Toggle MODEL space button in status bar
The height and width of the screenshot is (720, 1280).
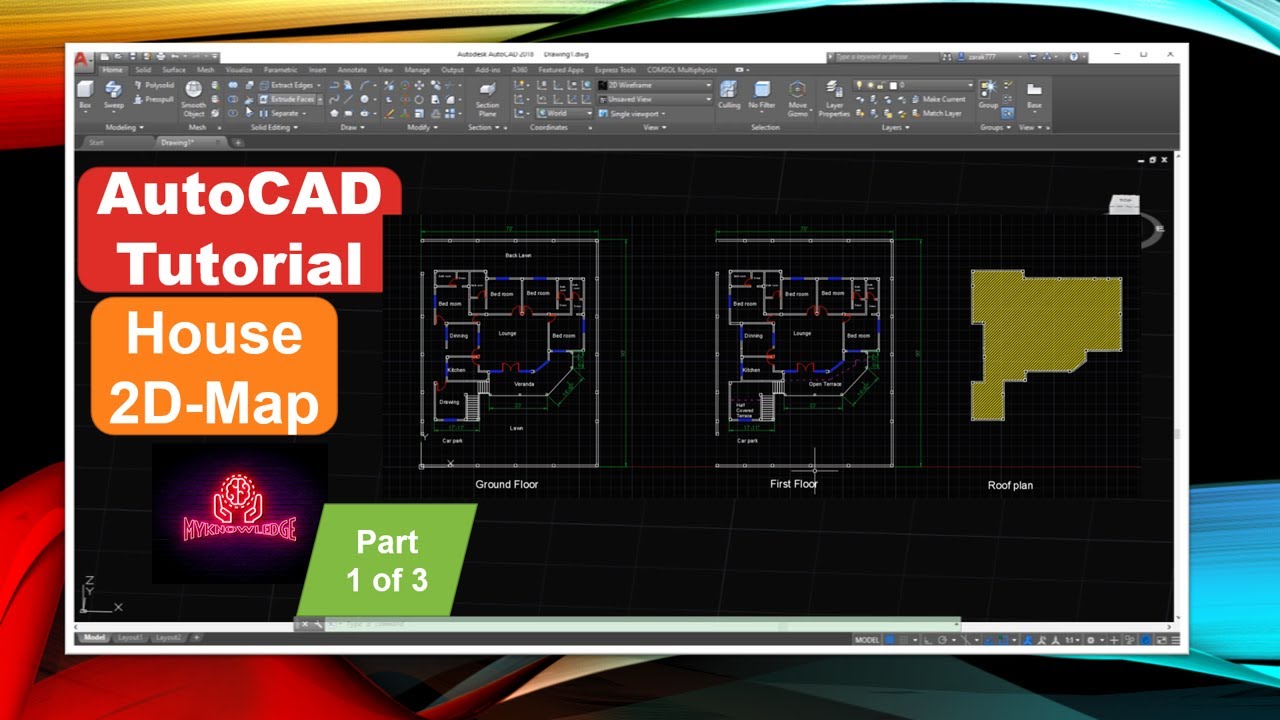(x=867, y=639)
